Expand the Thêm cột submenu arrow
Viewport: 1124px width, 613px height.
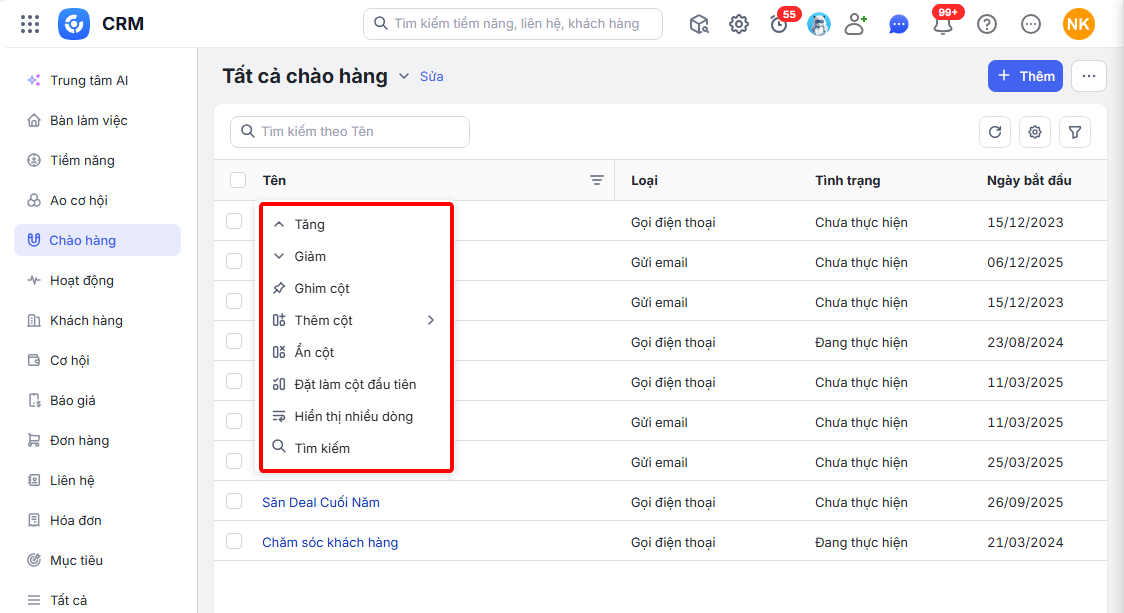tap(431, 320)
